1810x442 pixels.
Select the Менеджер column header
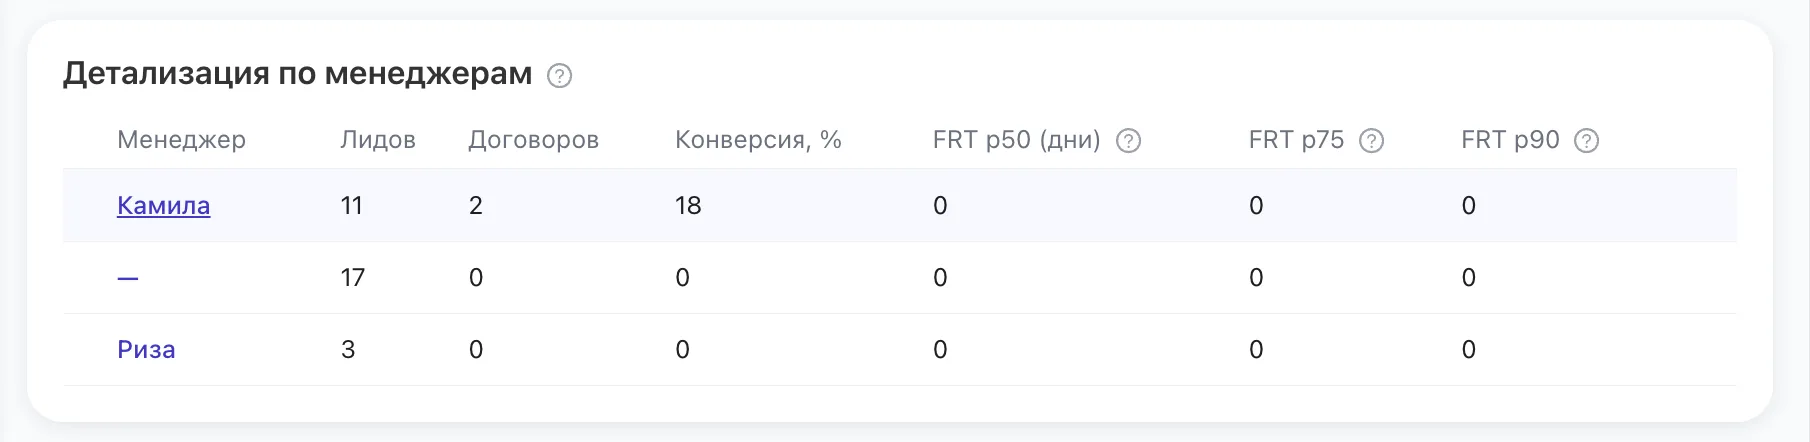click(x=181, y=140)
